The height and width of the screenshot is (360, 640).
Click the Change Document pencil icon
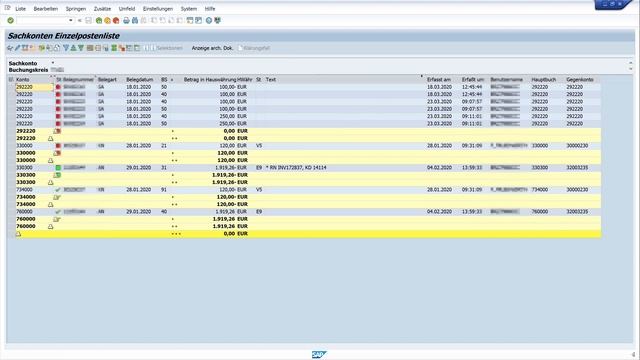[x=17, y=48]
